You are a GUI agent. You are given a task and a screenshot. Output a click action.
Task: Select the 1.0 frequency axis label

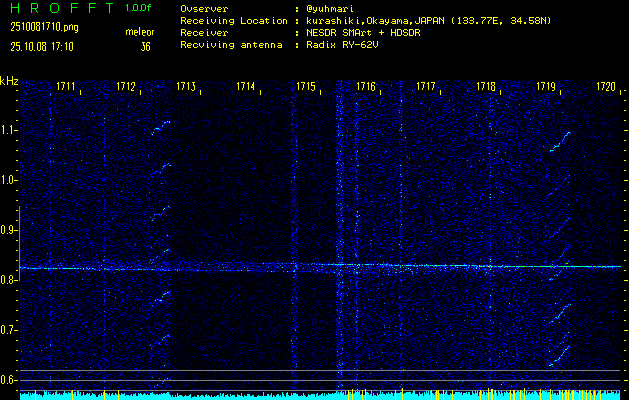pyautogui.click(x=8, y=181)
